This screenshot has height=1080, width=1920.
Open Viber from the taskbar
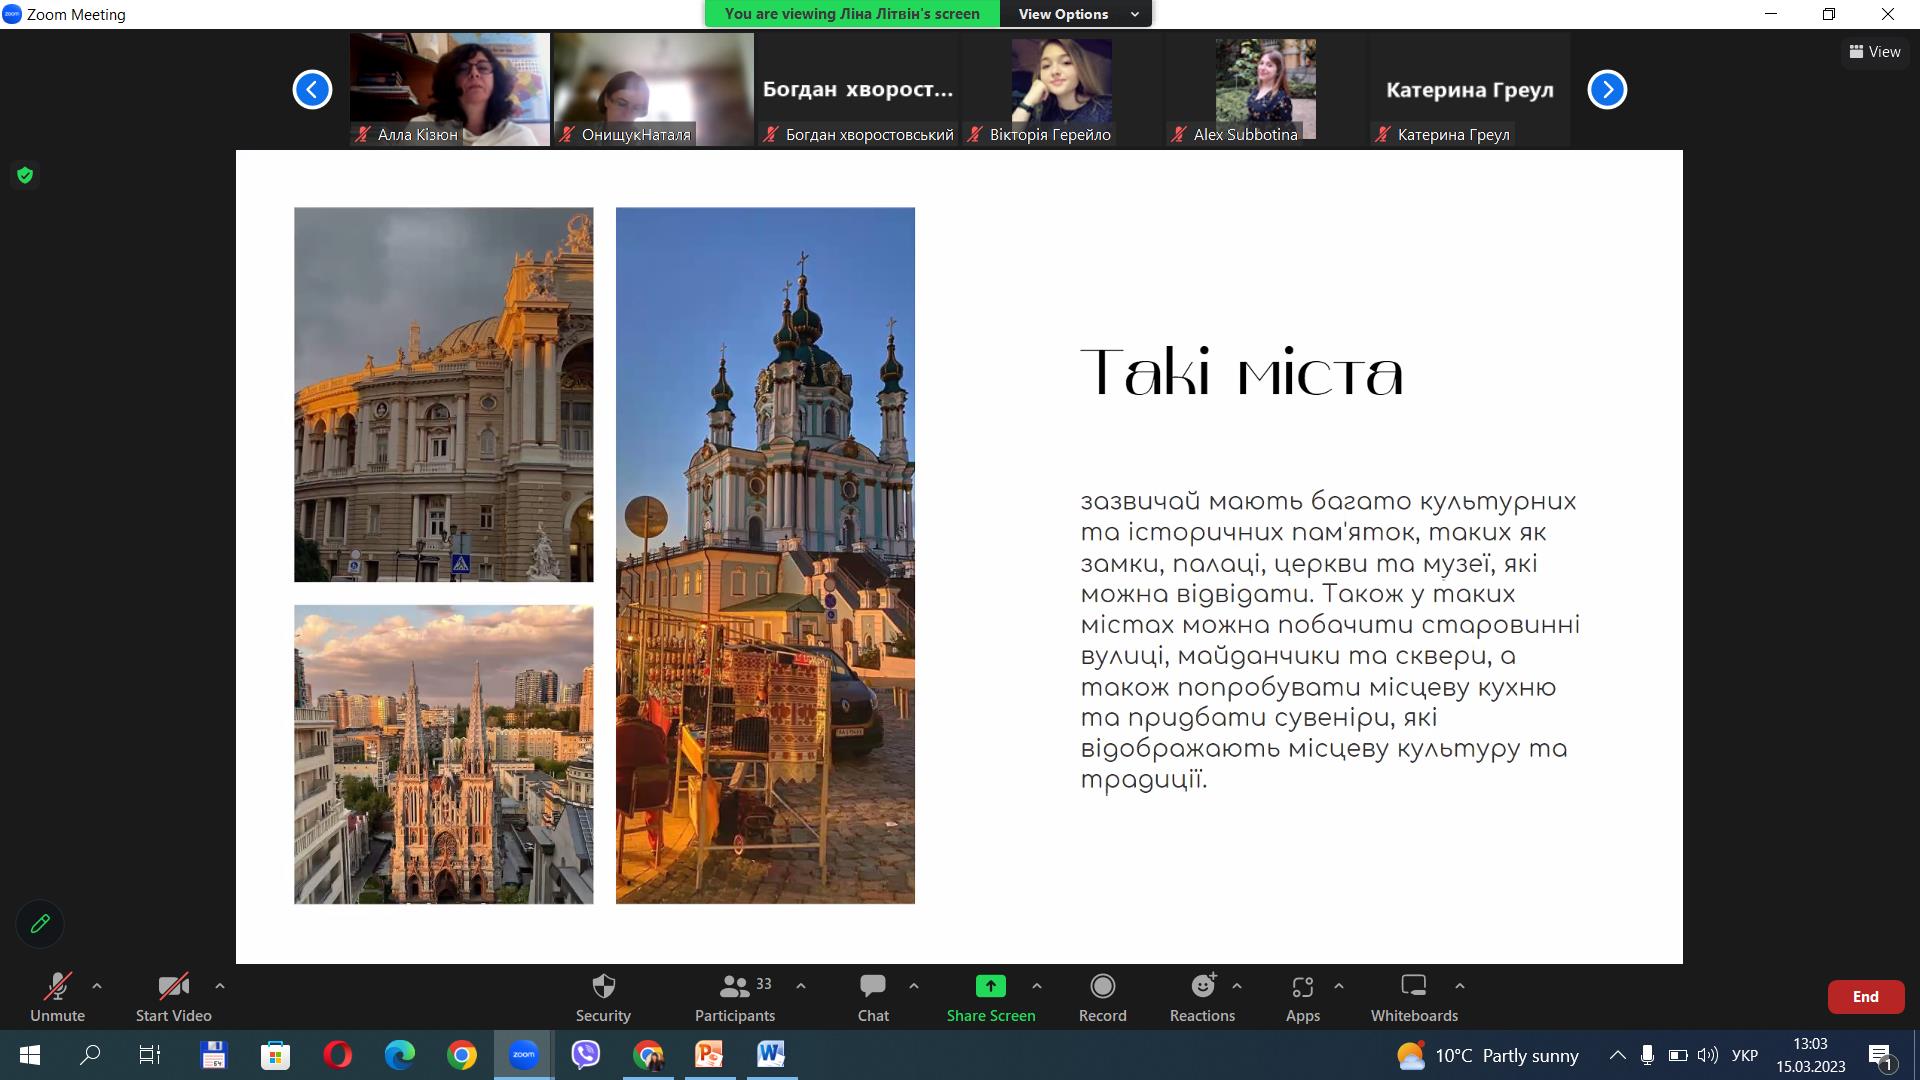coord(585,1055)
